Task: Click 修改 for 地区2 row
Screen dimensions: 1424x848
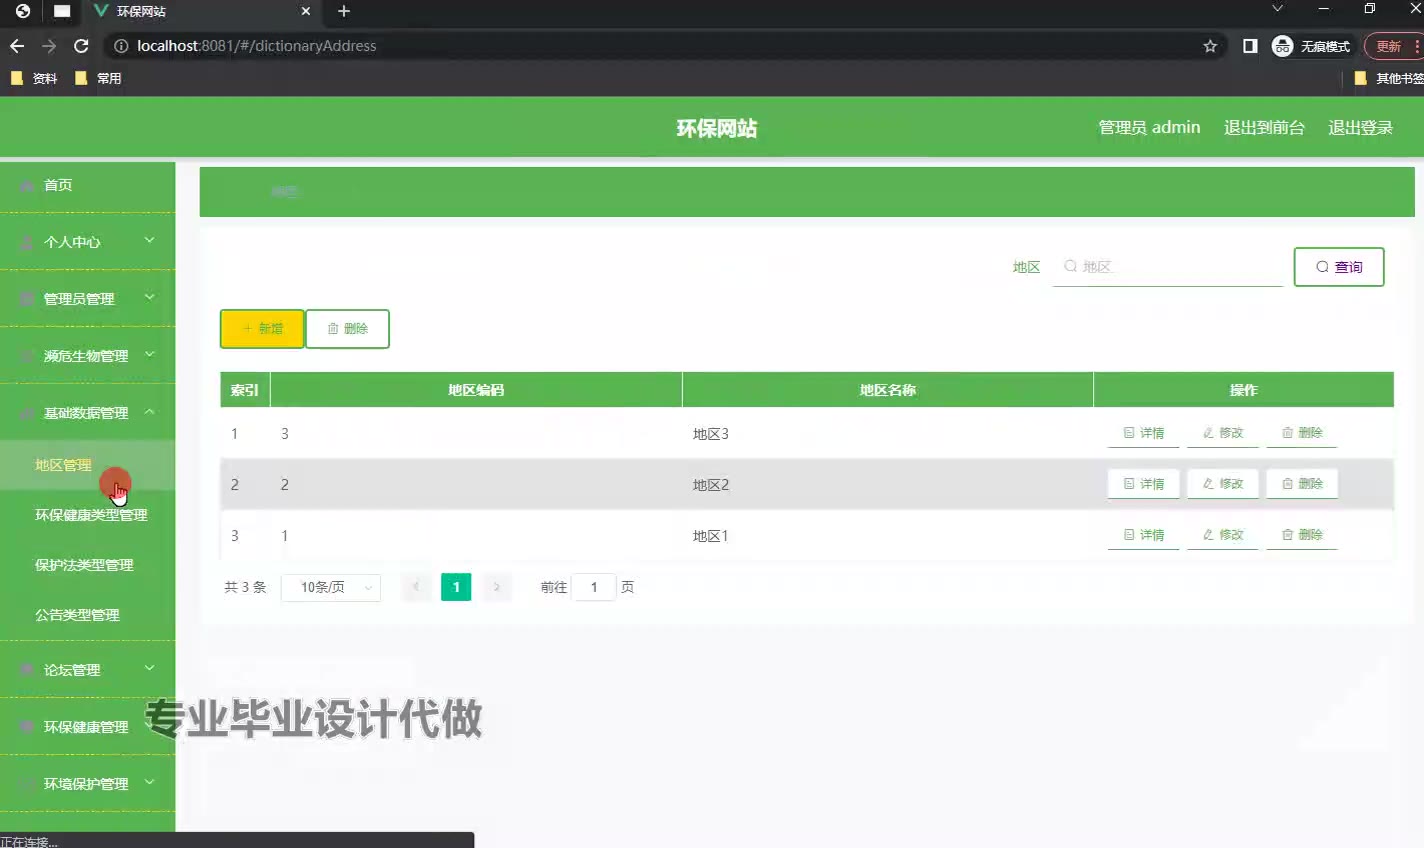Action: pyautogui.click(x=1223, y=484)
